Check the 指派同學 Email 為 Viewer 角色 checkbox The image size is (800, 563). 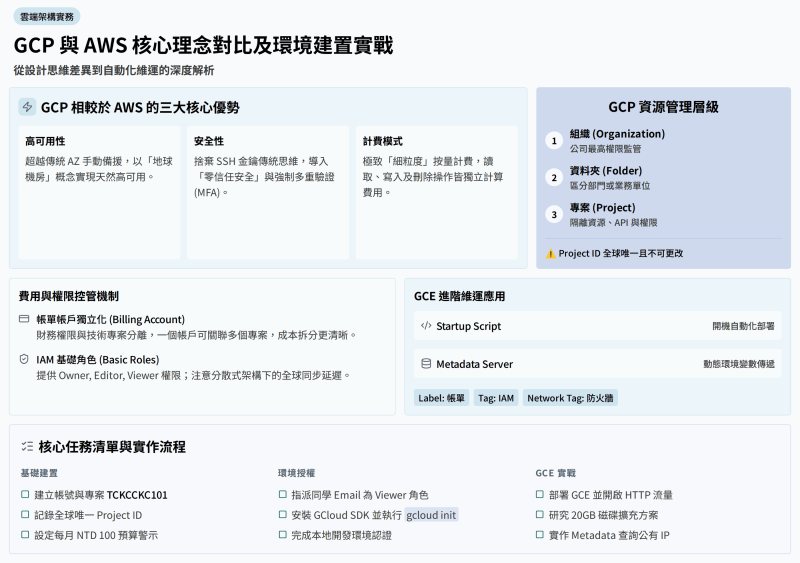coord(283,494)
